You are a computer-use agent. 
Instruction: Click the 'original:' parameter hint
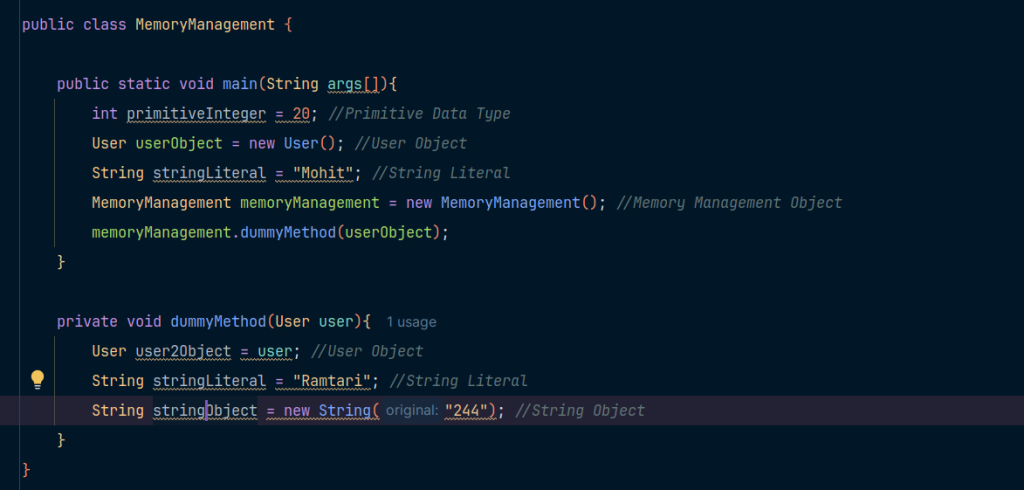point(411,410)
